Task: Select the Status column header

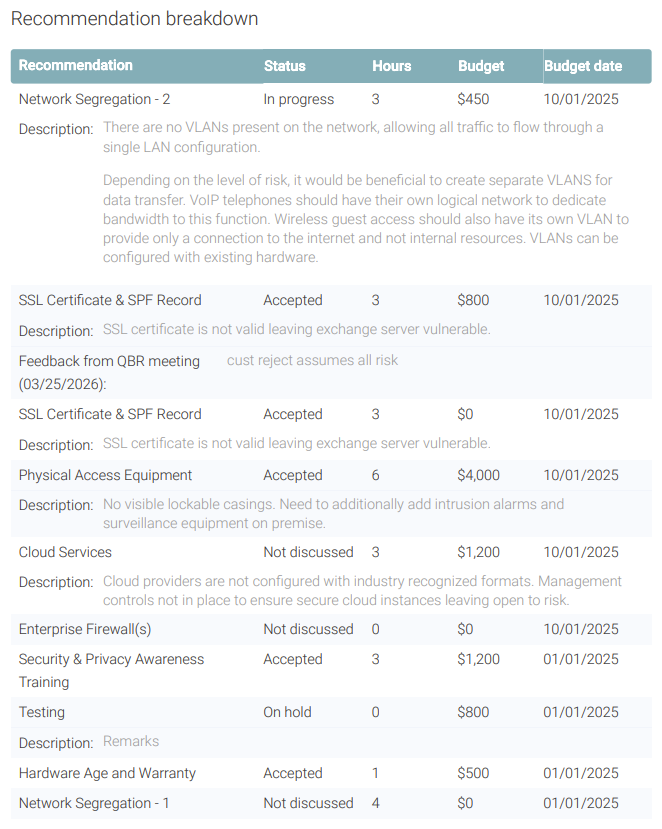Action: pos(284,66)
